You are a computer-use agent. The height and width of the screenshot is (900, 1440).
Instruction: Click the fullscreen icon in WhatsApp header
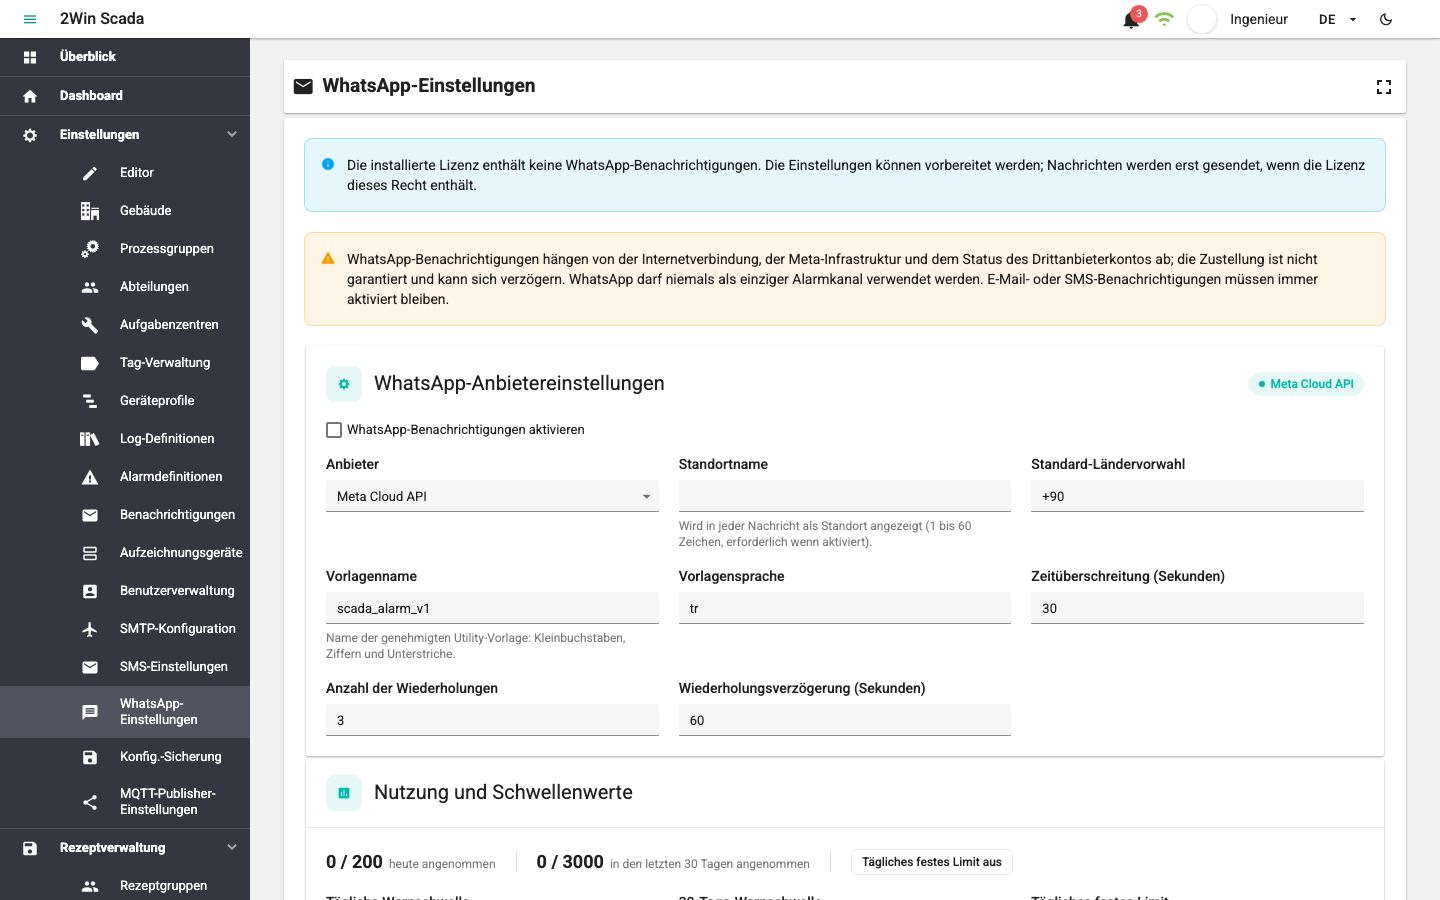[x=1384, y=87]
